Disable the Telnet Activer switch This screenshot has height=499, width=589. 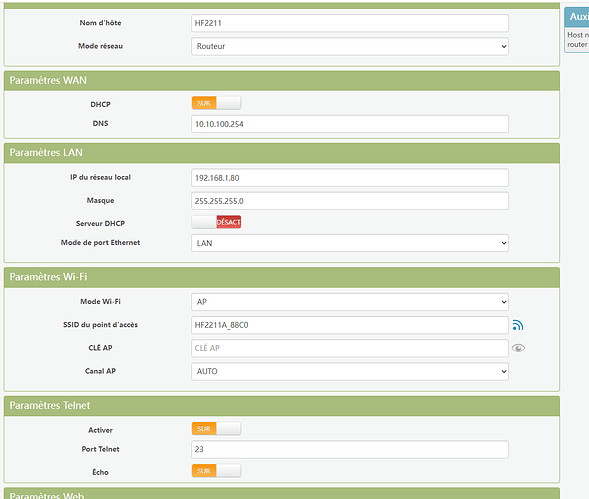(216, 428)
